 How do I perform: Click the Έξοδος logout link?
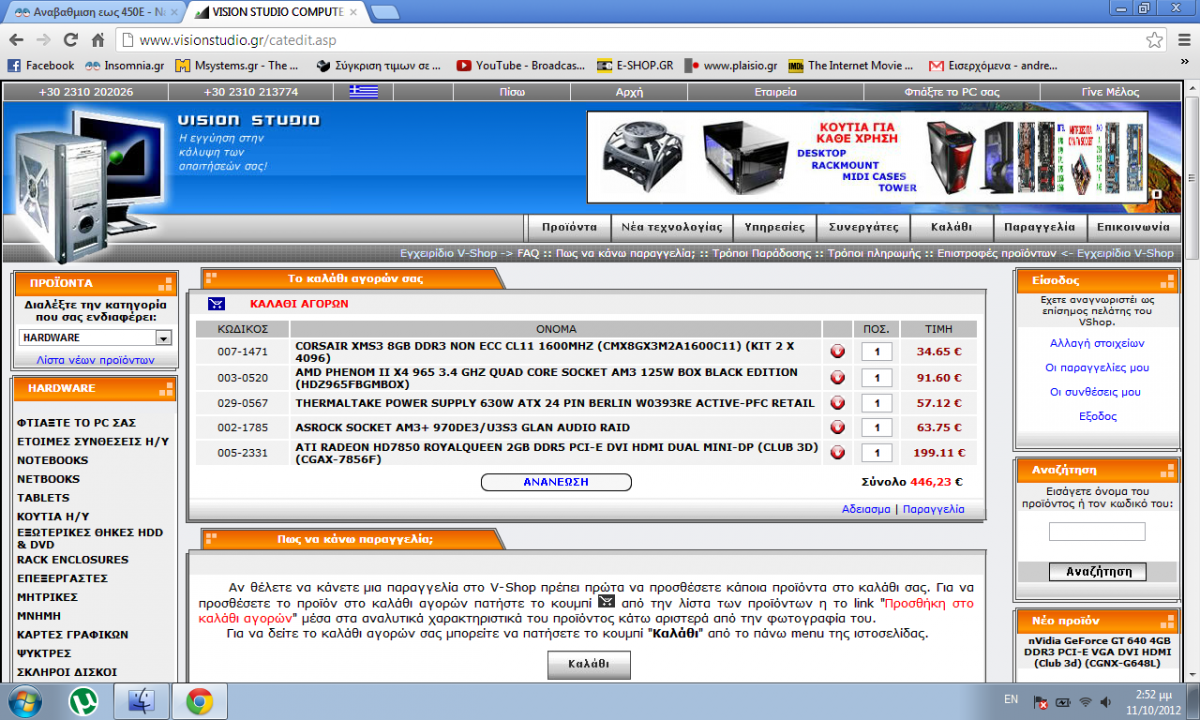tap(1097, 416)
